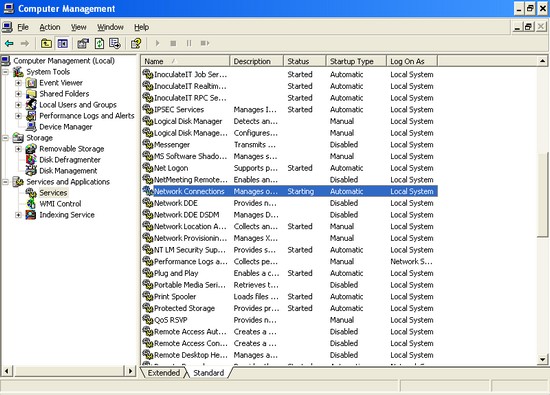Expand the Indexing Service node
The image size is (550, 395).
(18, 215)
